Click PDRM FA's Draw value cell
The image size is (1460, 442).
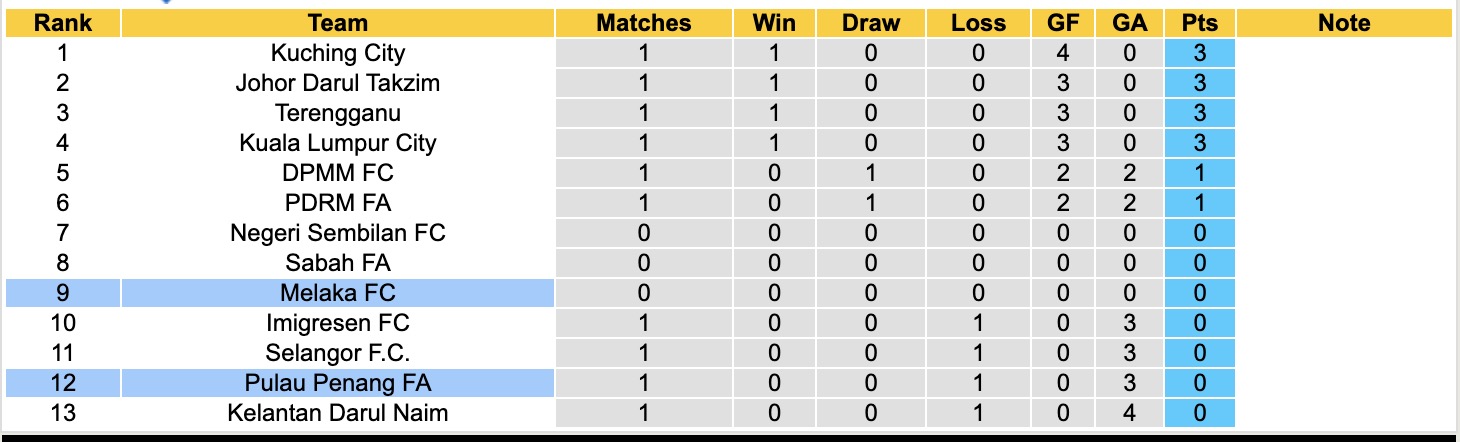pos(870,203)
